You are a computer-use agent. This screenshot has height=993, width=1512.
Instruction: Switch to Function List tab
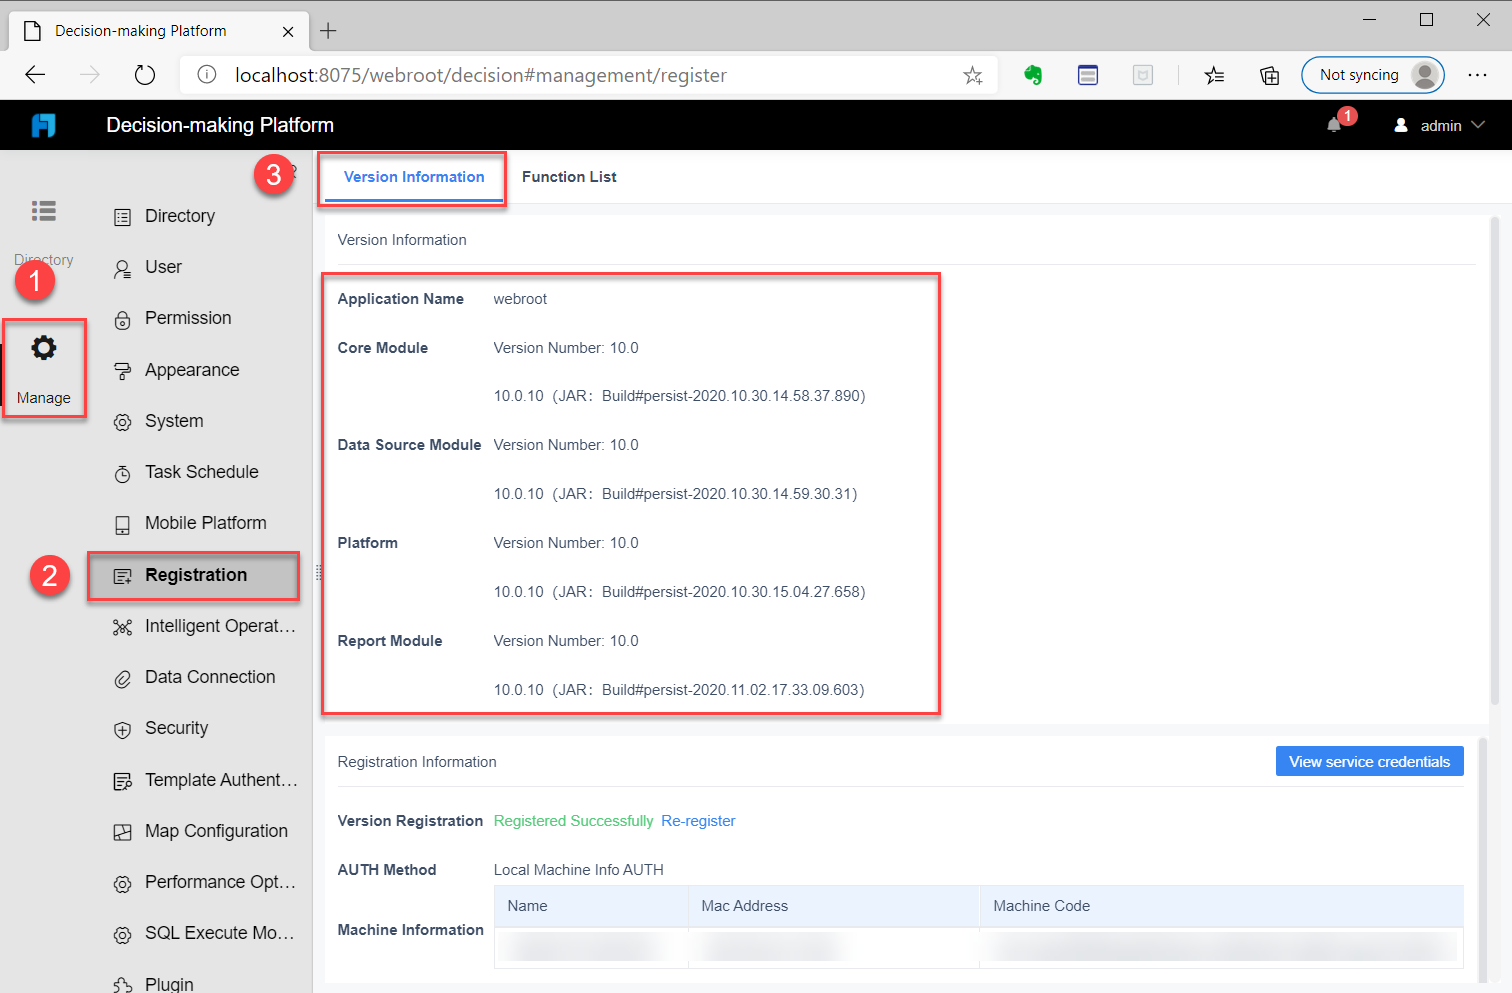coord(569,177)
